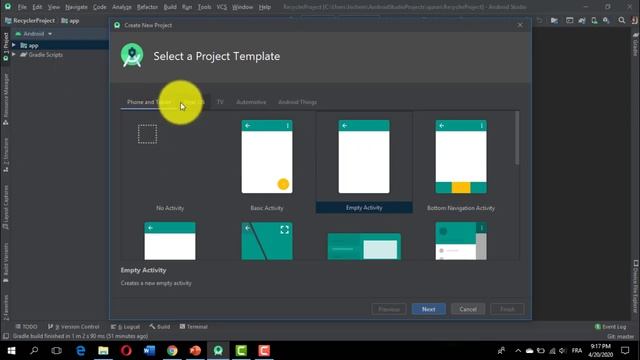The height and width of the screenshot is (360, 640).
Task: Open the Windows Start menu
Action: point(11,351)
